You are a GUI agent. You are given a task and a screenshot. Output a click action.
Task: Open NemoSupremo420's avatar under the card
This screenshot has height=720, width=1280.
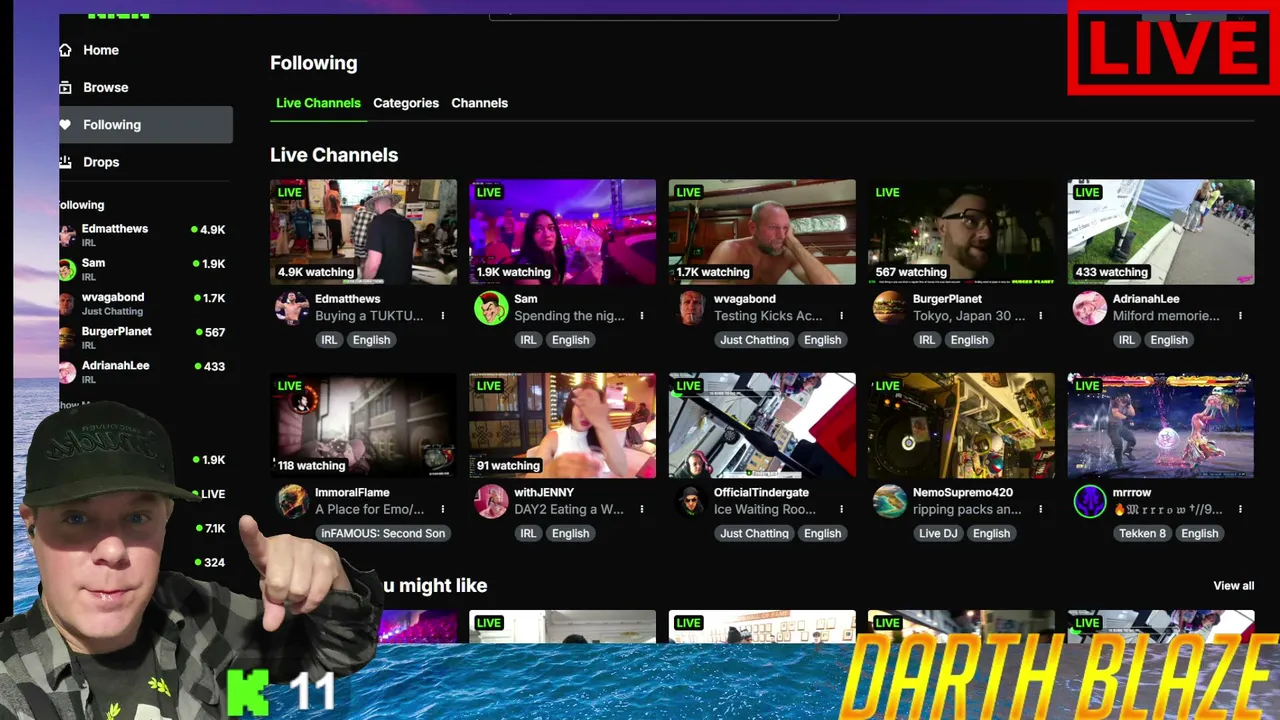pyautogui.click(x=890, y=501)
